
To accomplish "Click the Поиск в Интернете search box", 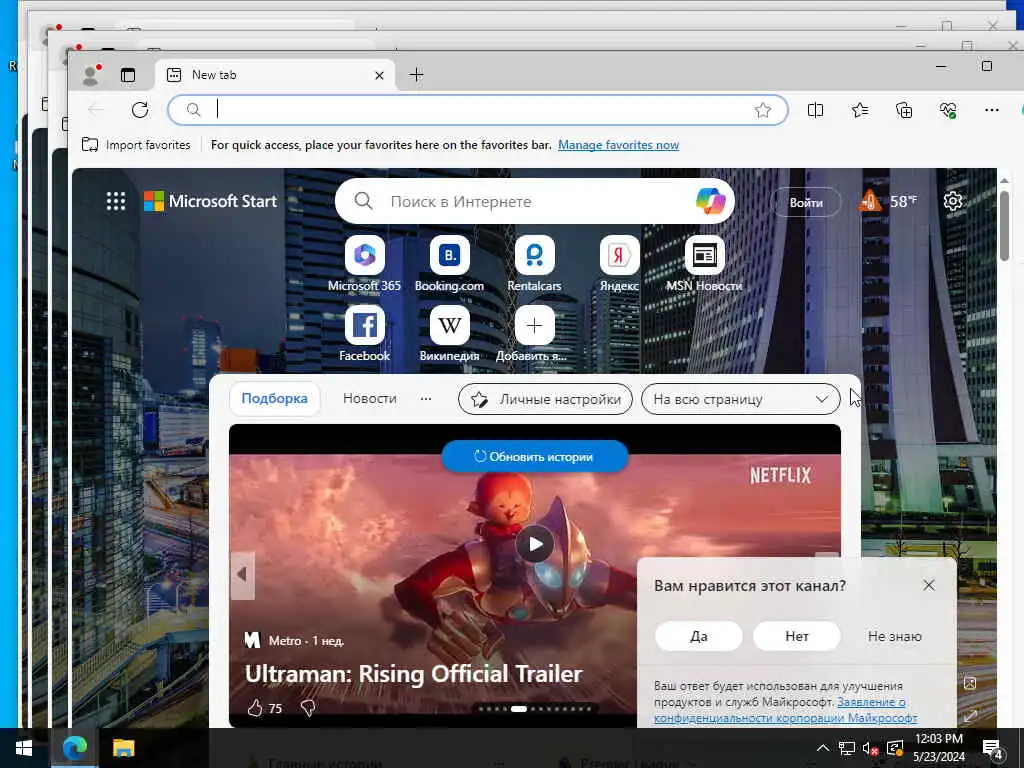I will (x=534, y=201).
